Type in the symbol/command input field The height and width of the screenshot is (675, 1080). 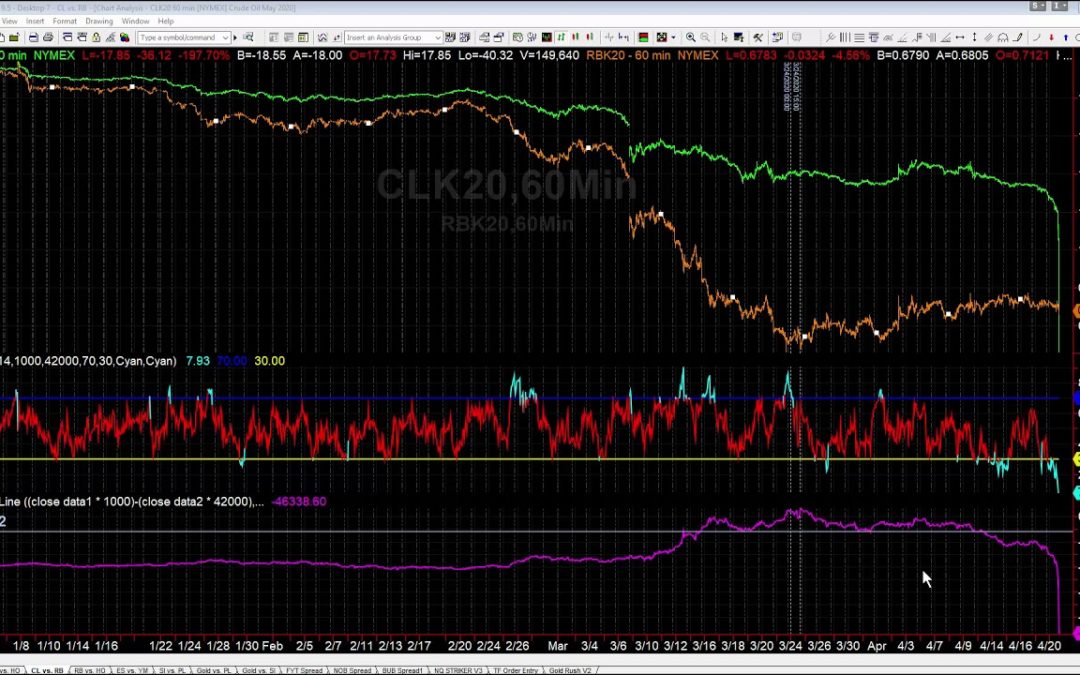click(x=181, y=37)
